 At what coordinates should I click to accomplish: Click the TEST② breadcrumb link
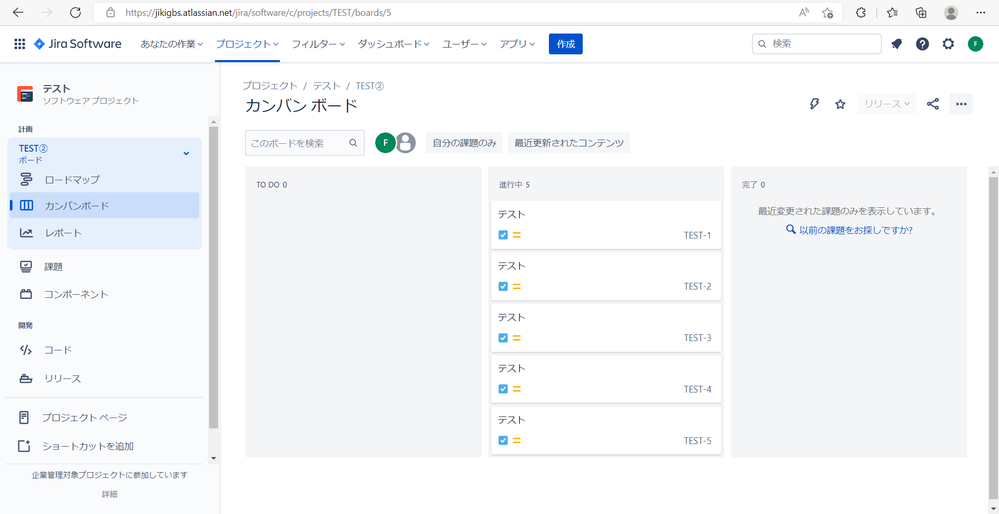pos(370,85)
